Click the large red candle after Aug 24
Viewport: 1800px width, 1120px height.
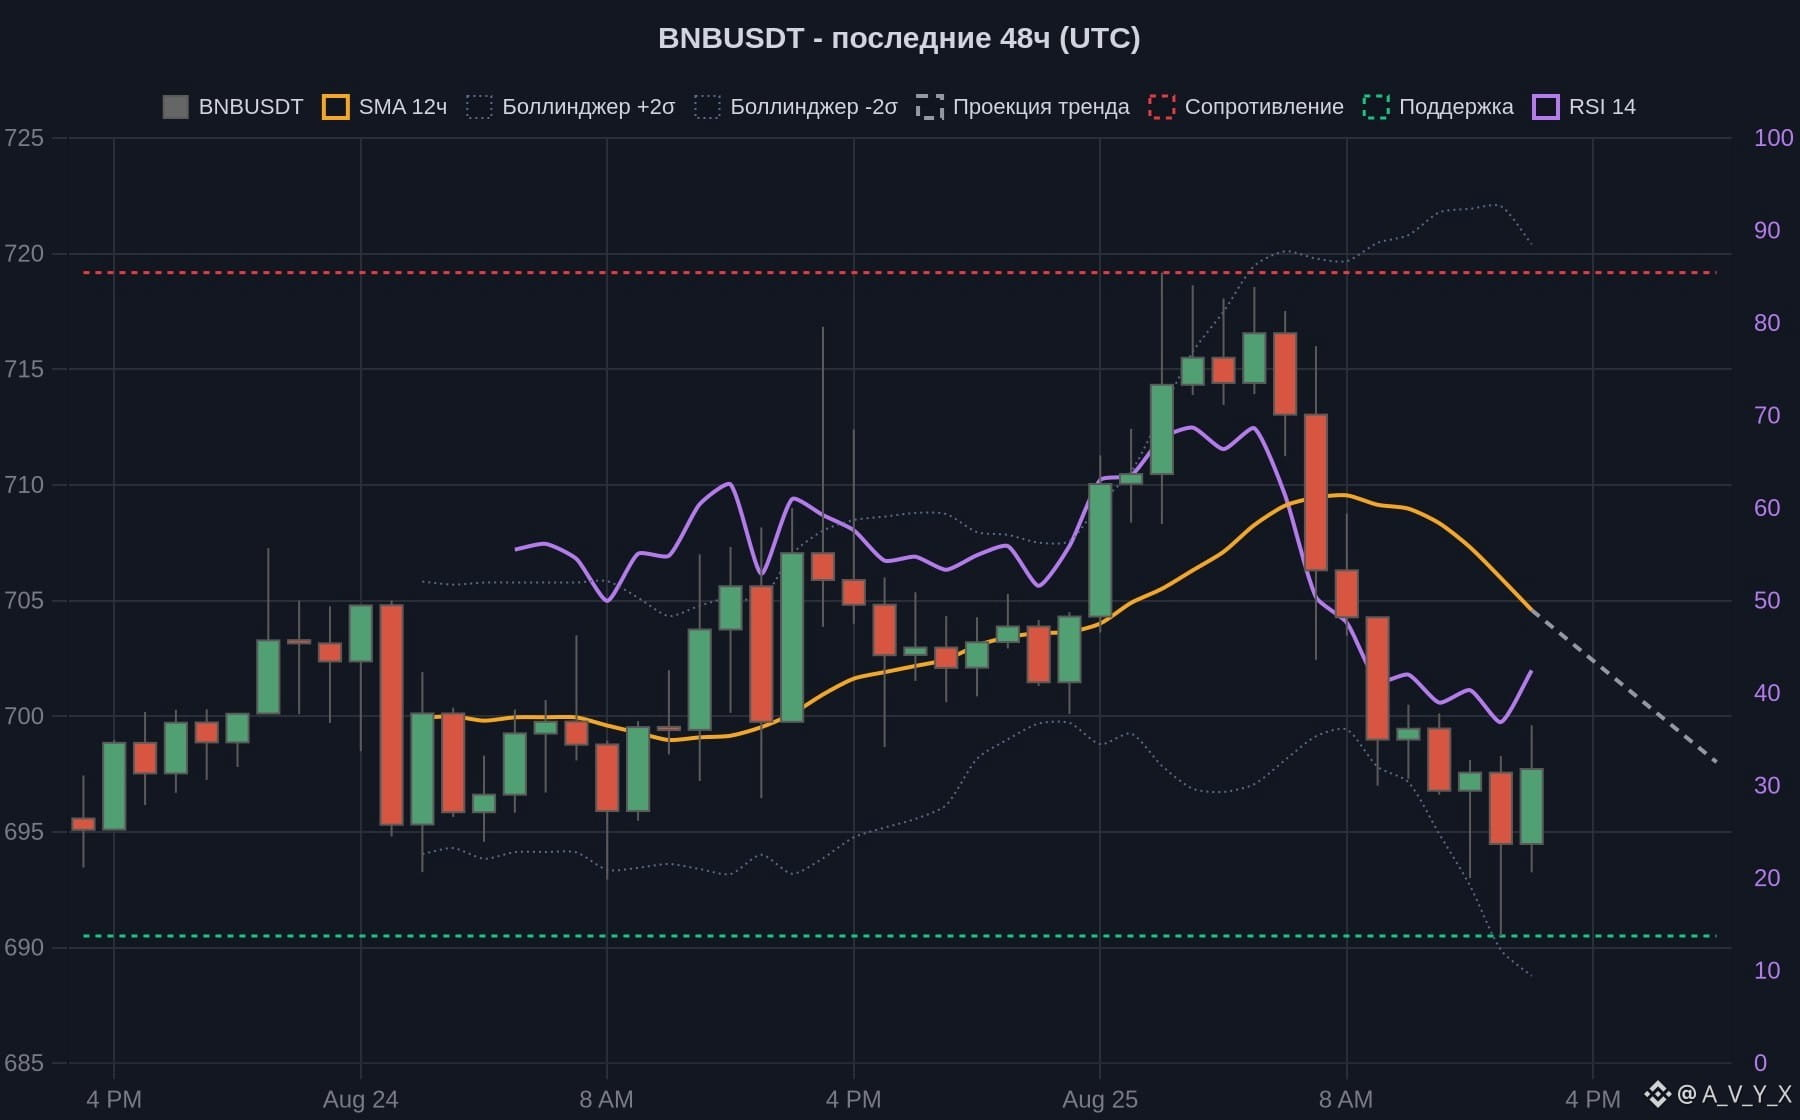(392, 715)
